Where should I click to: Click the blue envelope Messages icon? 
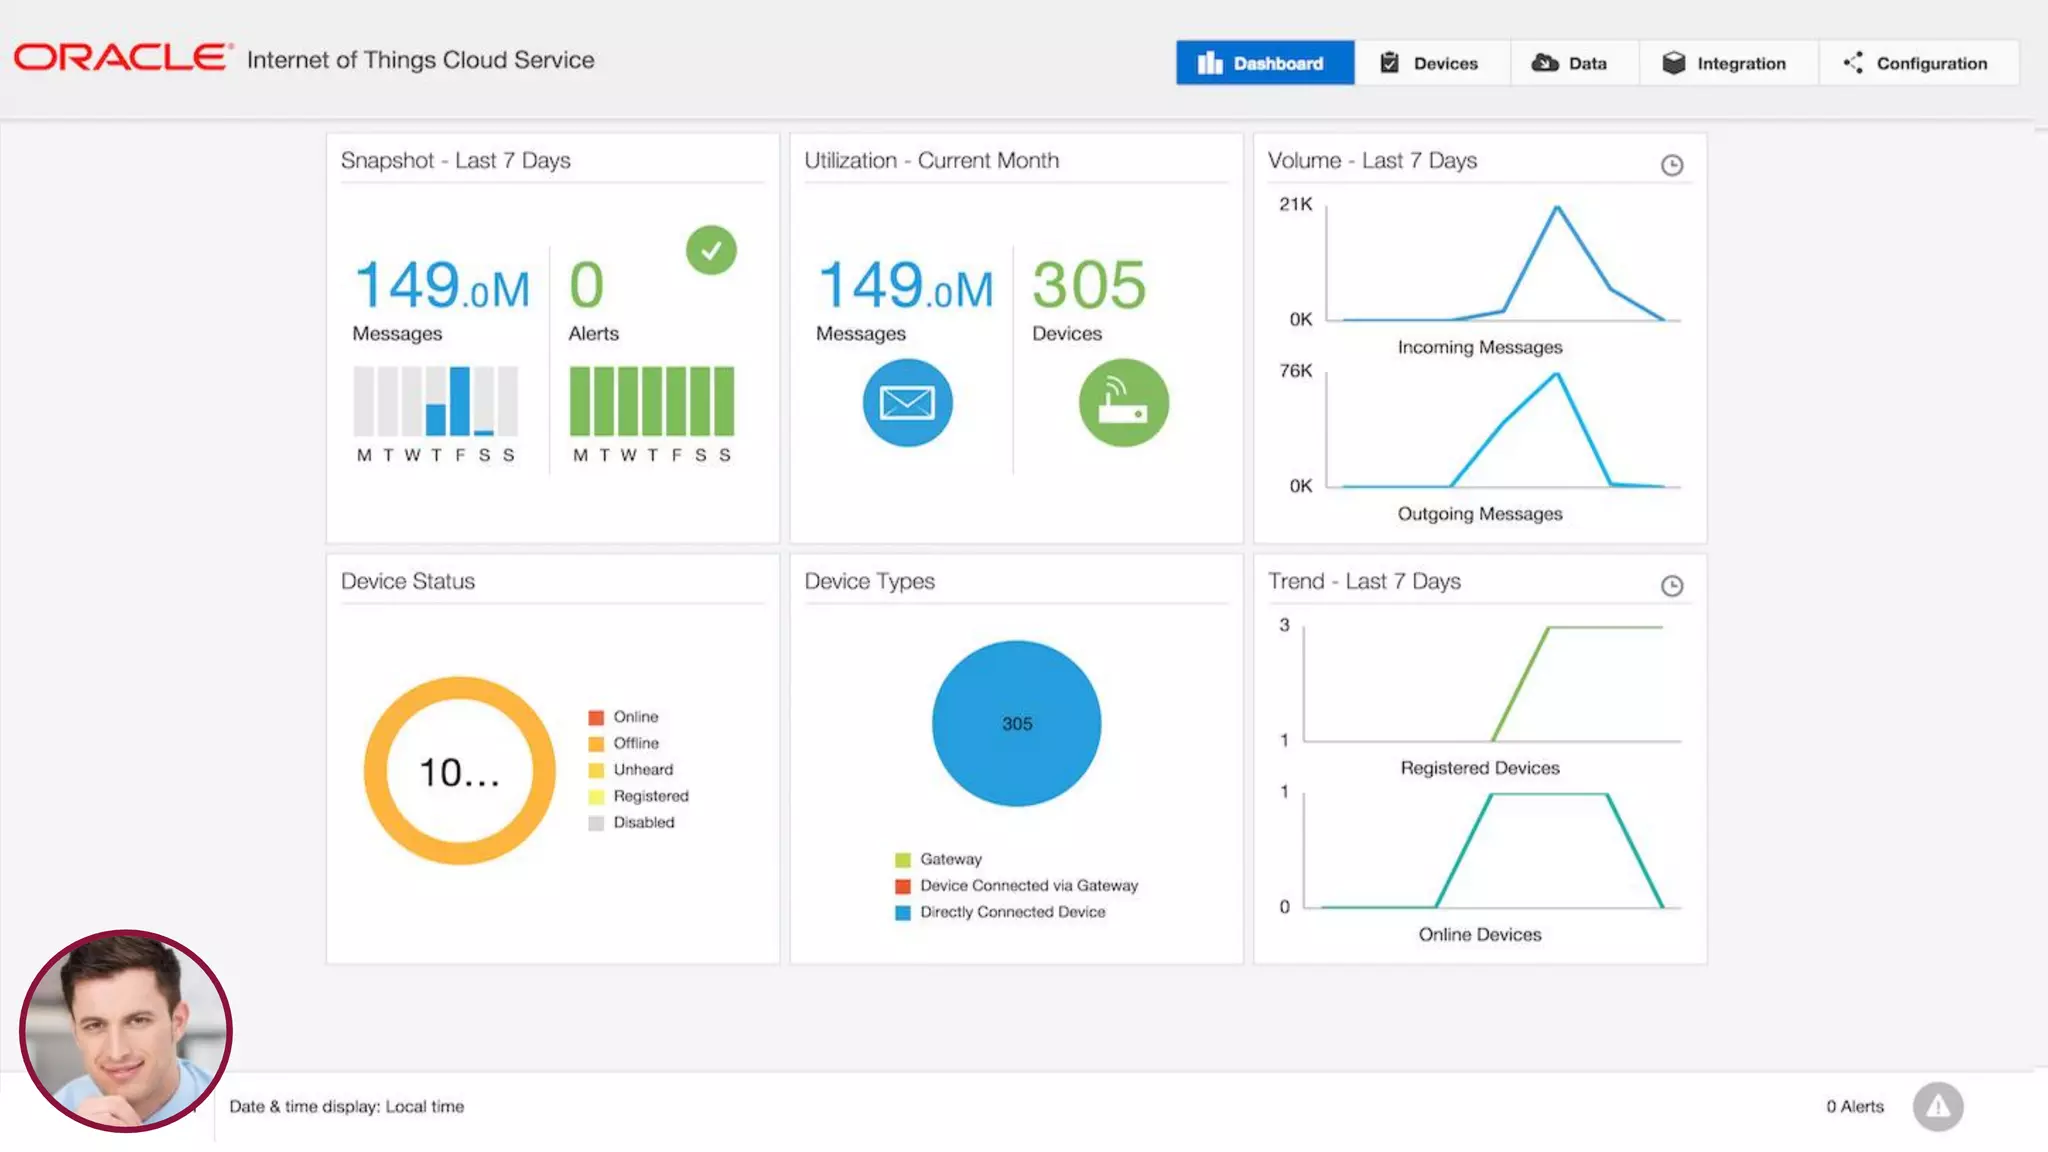tap(907, 403)
